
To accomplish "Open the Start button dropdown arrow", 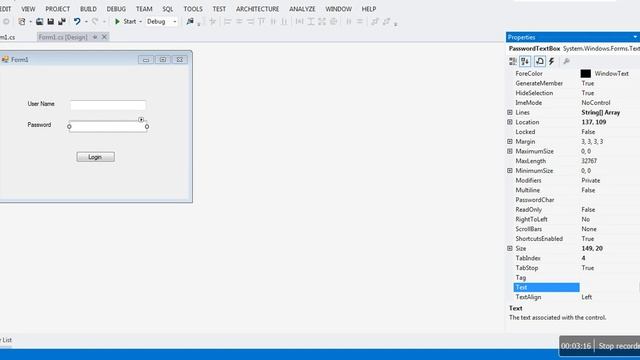I will (140, 22).
